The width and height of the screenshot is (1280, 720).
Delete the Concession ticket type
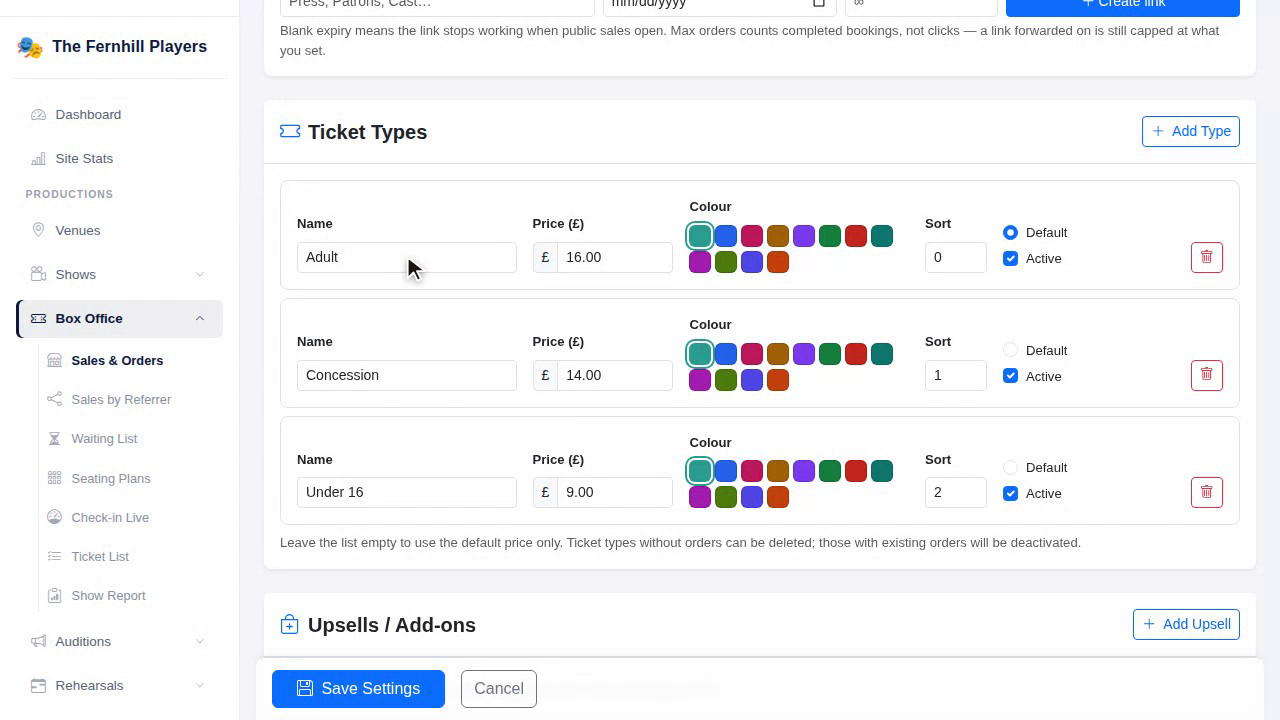click(1207, 375)
